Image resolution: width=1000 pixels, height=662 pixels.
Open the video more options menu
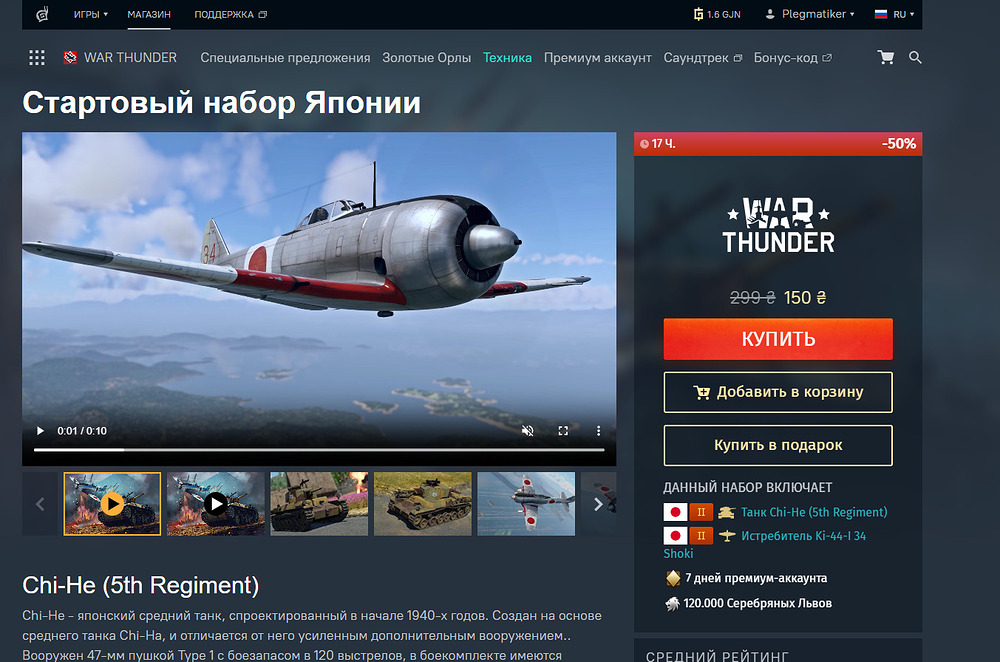tap(598, 431)
